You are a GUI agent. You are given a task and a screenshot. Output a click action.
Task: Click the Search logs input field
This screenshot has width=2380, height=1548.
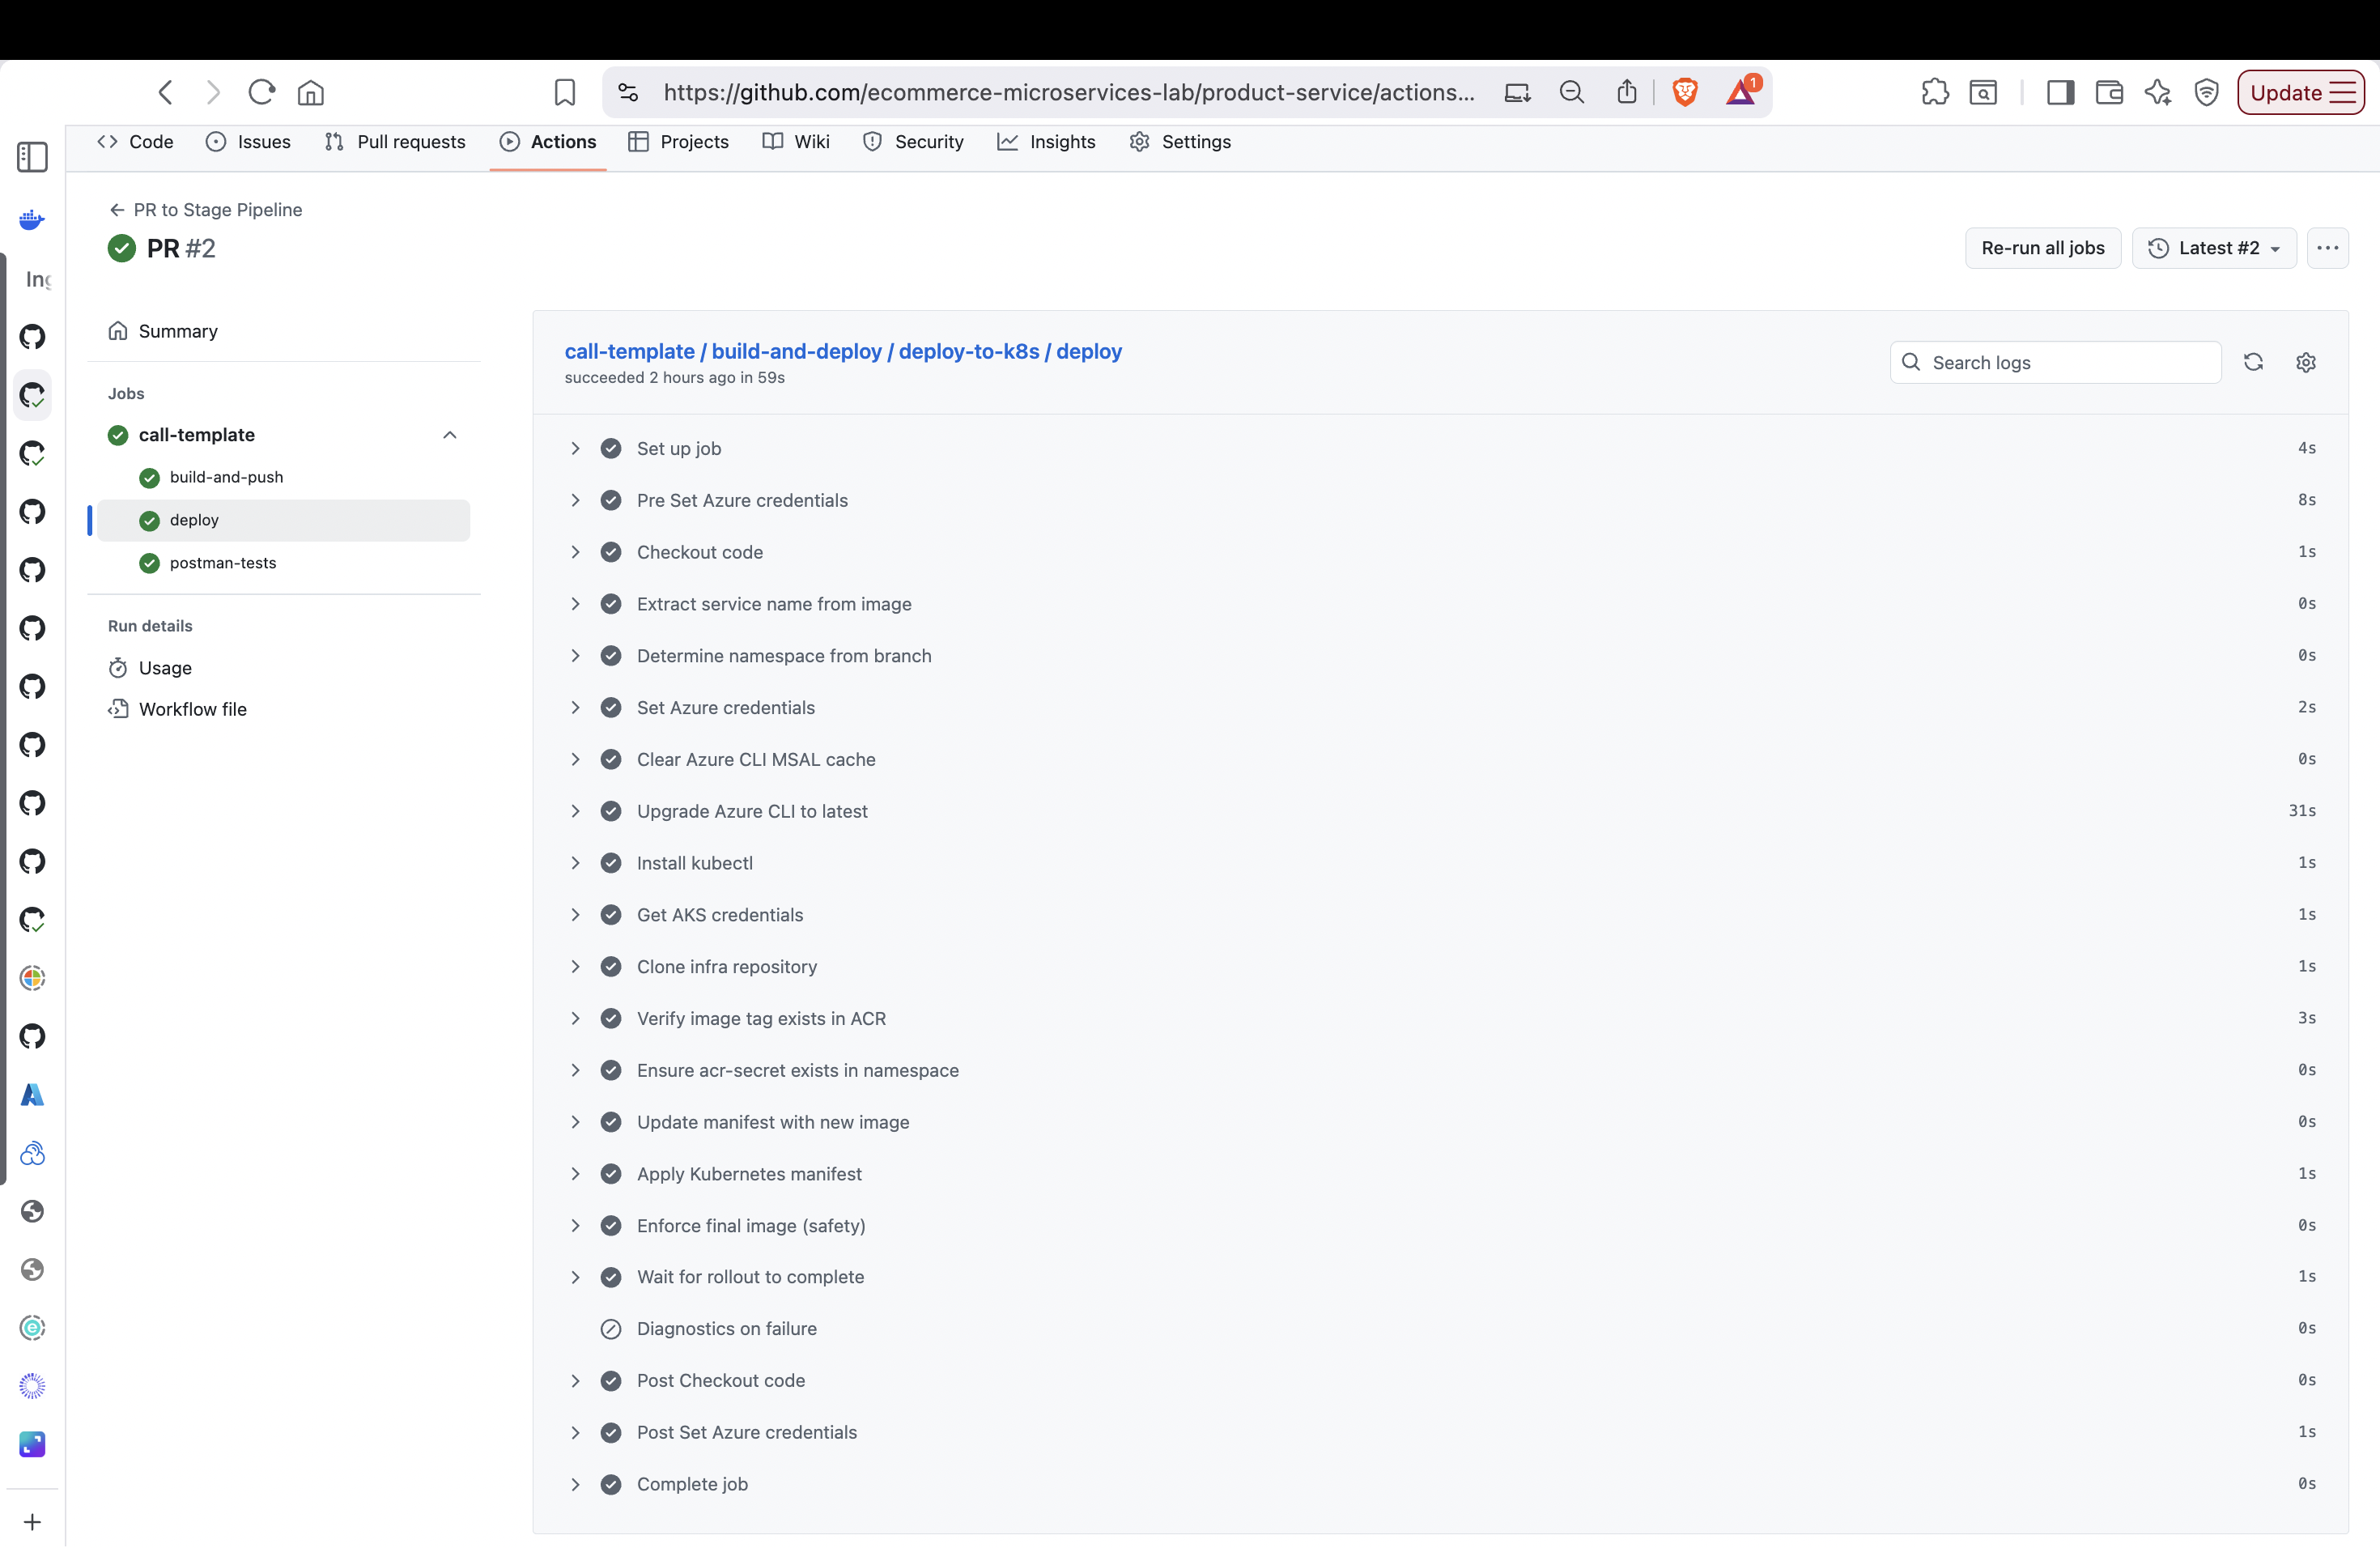click(x=2055, y=362)
